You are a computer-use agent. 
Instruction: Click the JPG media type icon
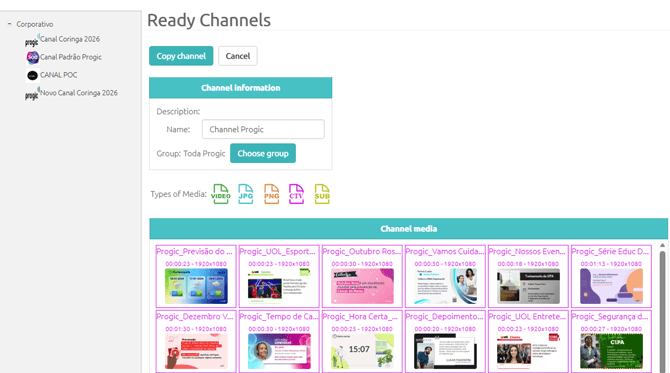(x=246, y=194)
